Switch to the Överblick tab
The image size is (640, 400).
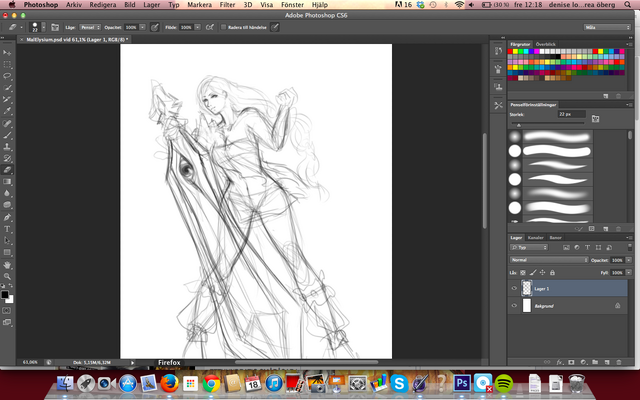click(x=546, y=44)
